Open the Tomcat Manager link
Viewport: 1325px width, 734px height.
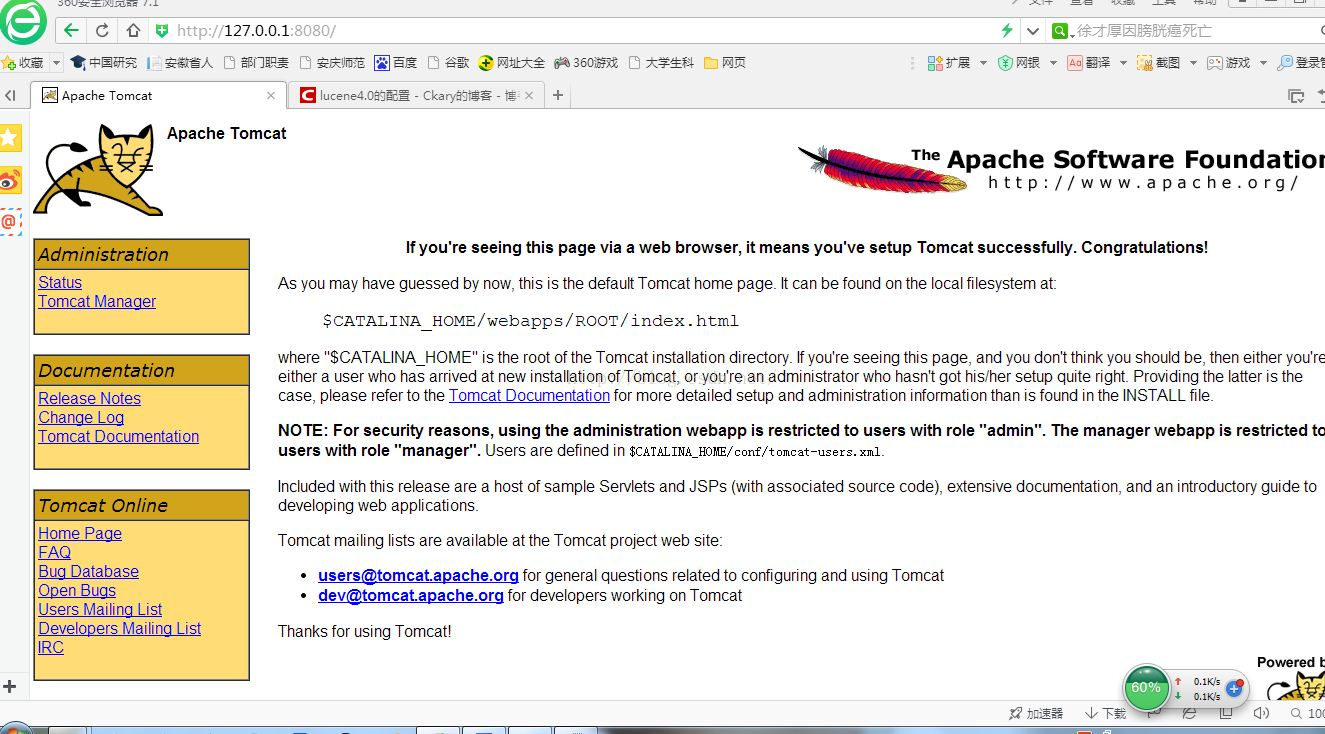pos(97,302)
